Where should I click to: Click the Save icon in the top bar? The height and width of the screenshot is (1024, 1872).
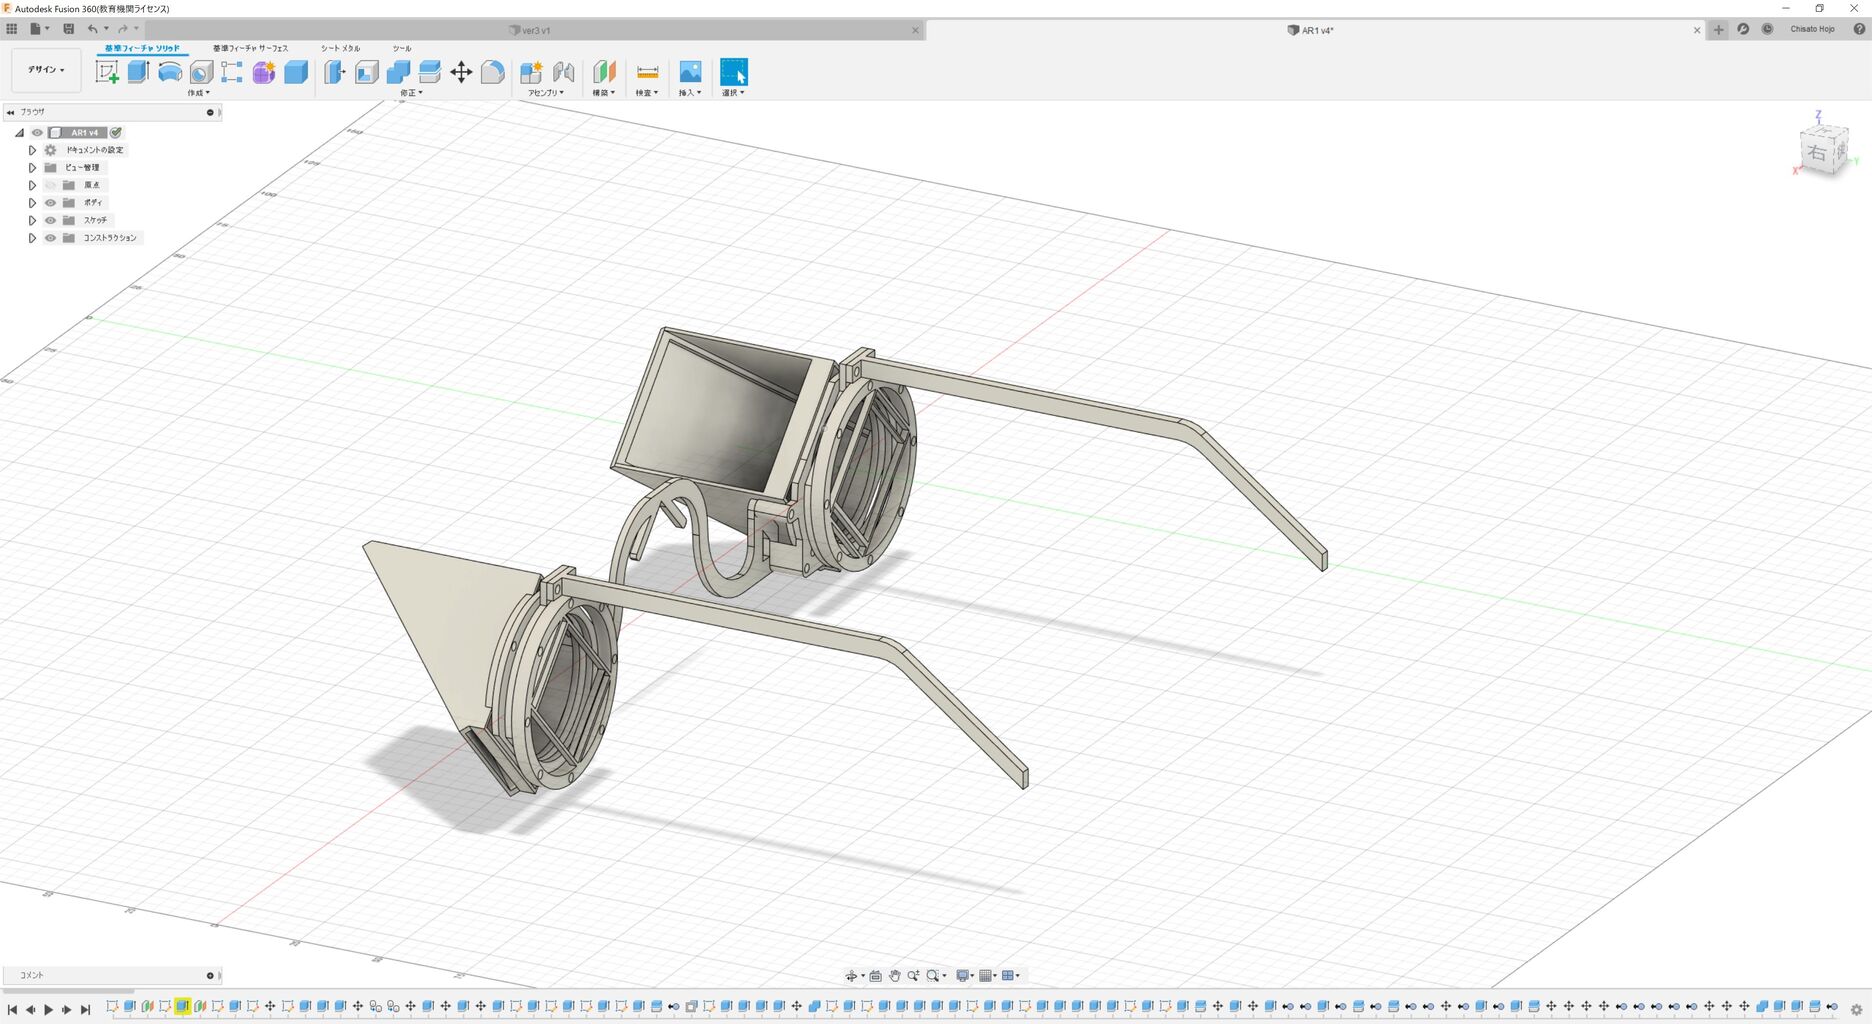[x=68, y=29]
